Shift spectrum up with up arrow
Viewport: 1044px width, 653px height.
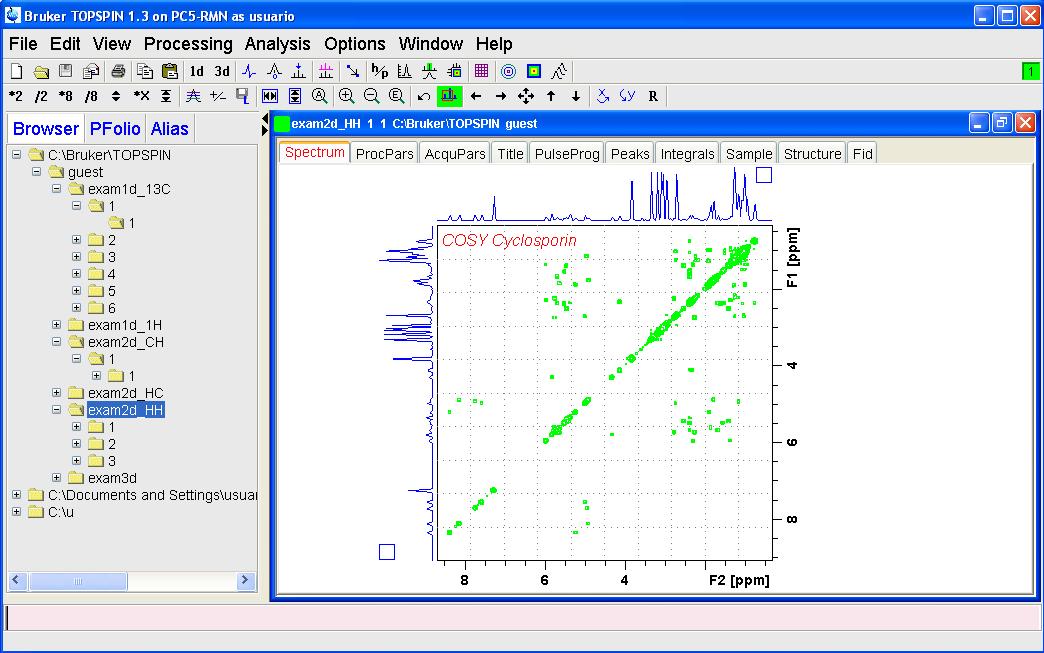click(551, 97)
